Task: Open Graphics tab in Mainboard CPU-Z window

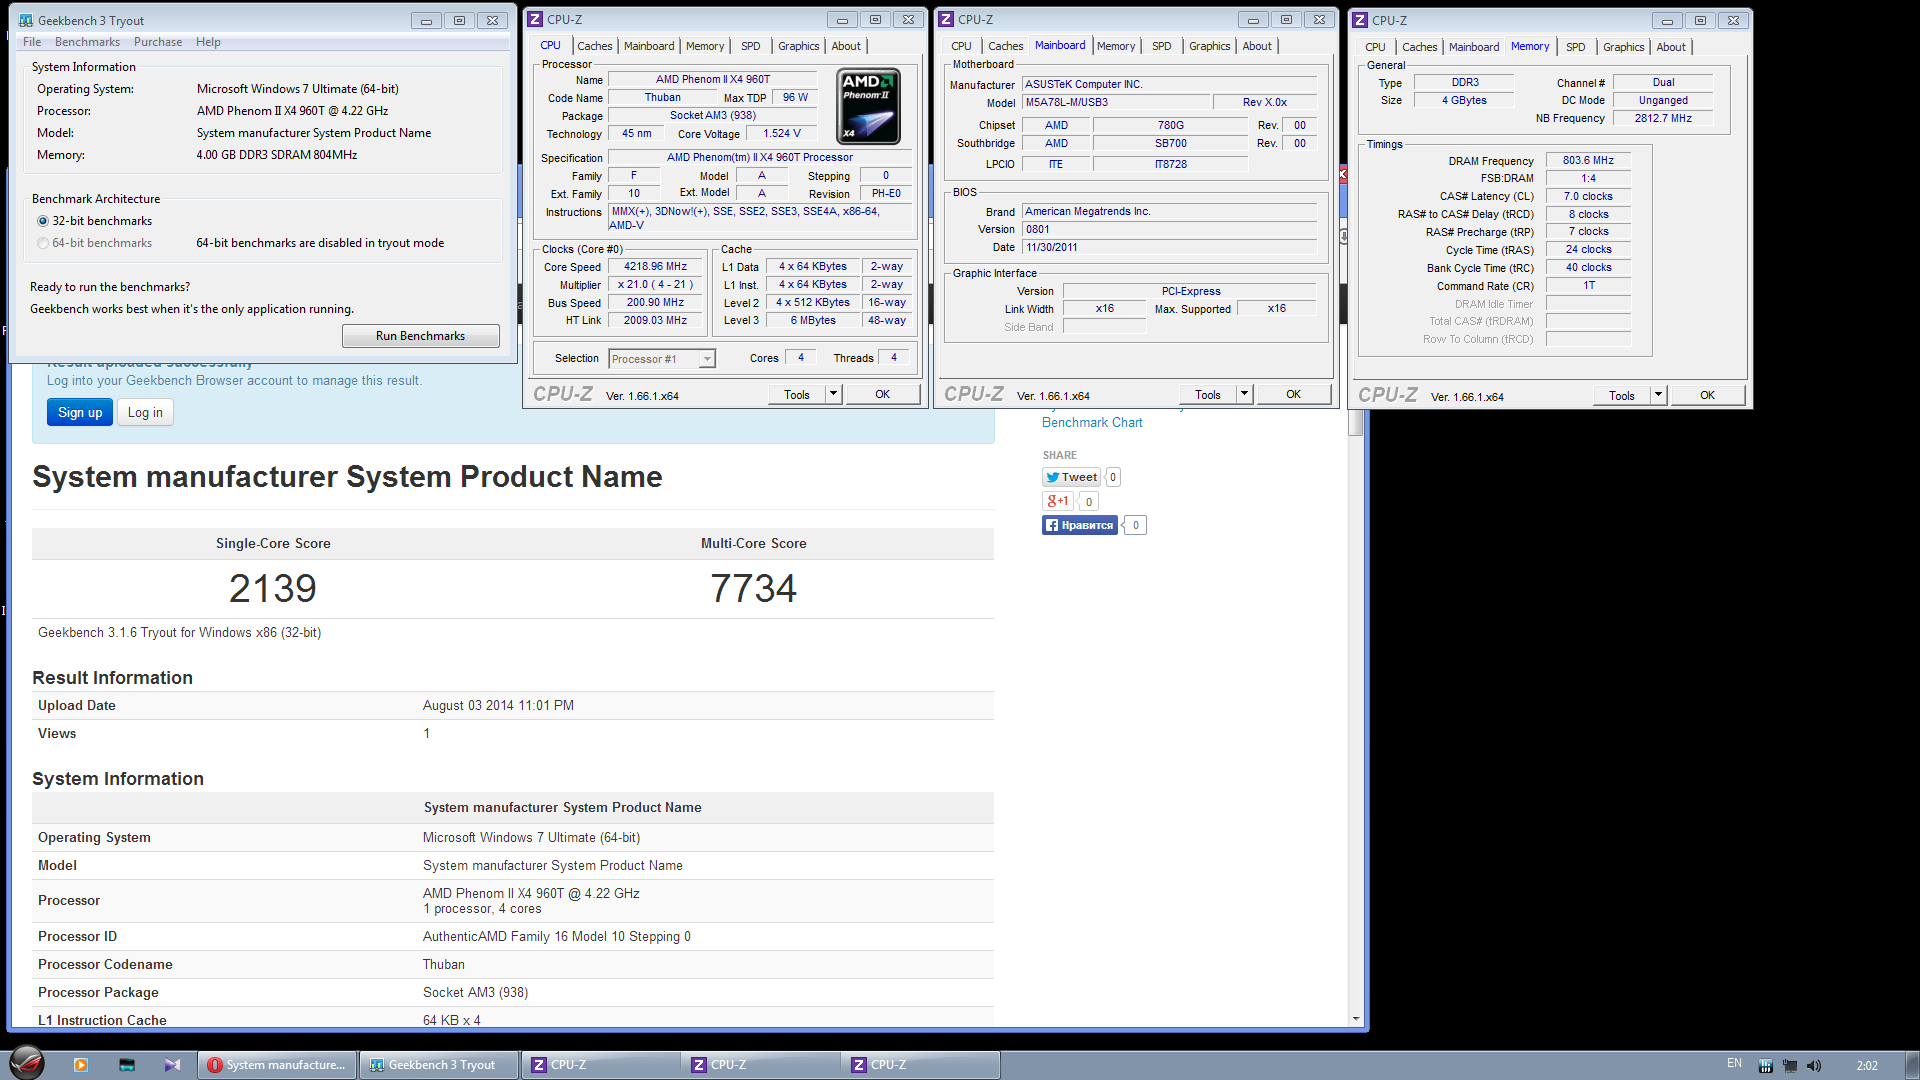Action: click(x=1210, y=46)
